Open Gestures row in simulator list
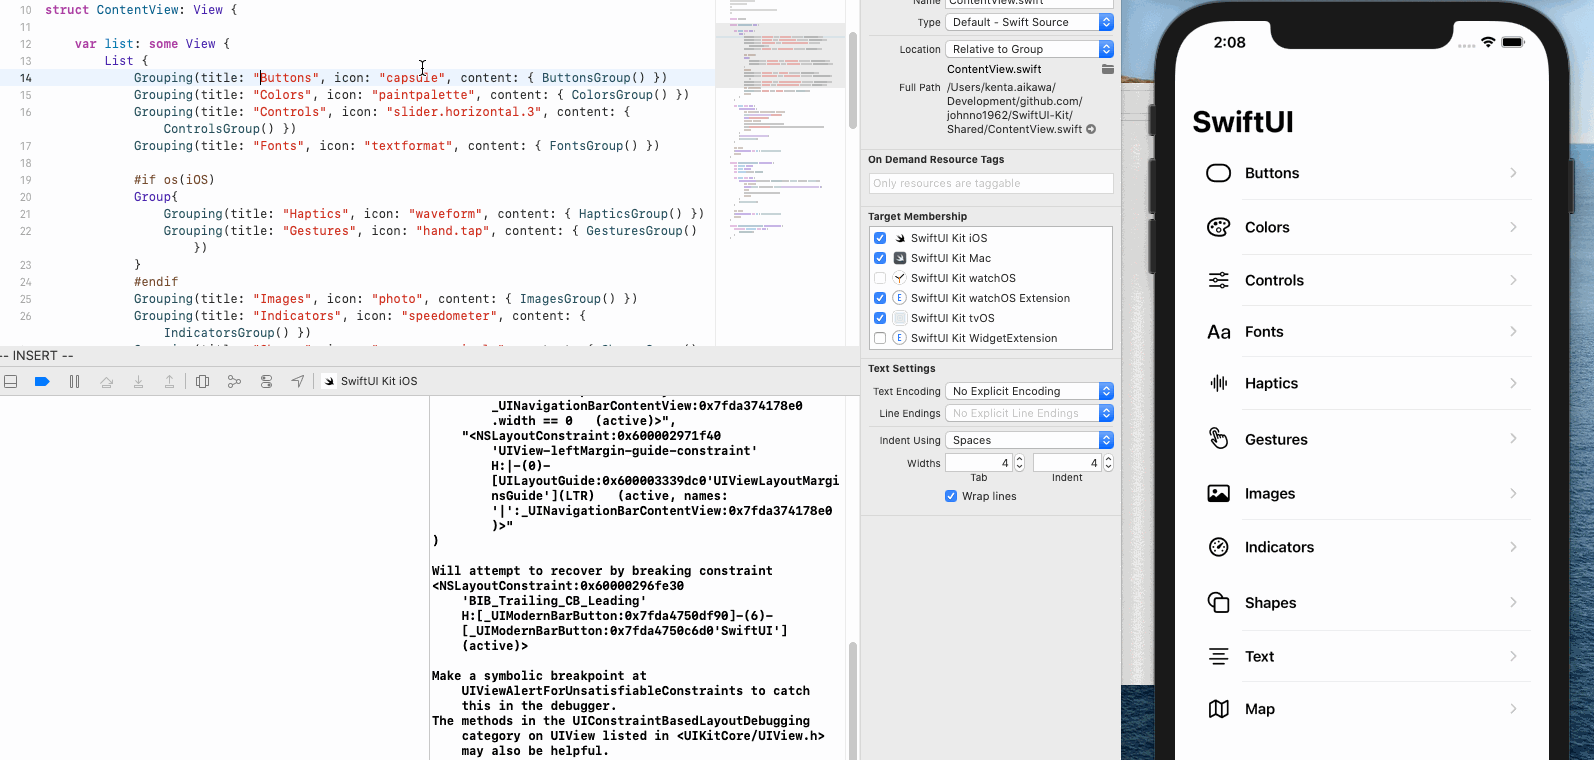 pos(1362,439)
